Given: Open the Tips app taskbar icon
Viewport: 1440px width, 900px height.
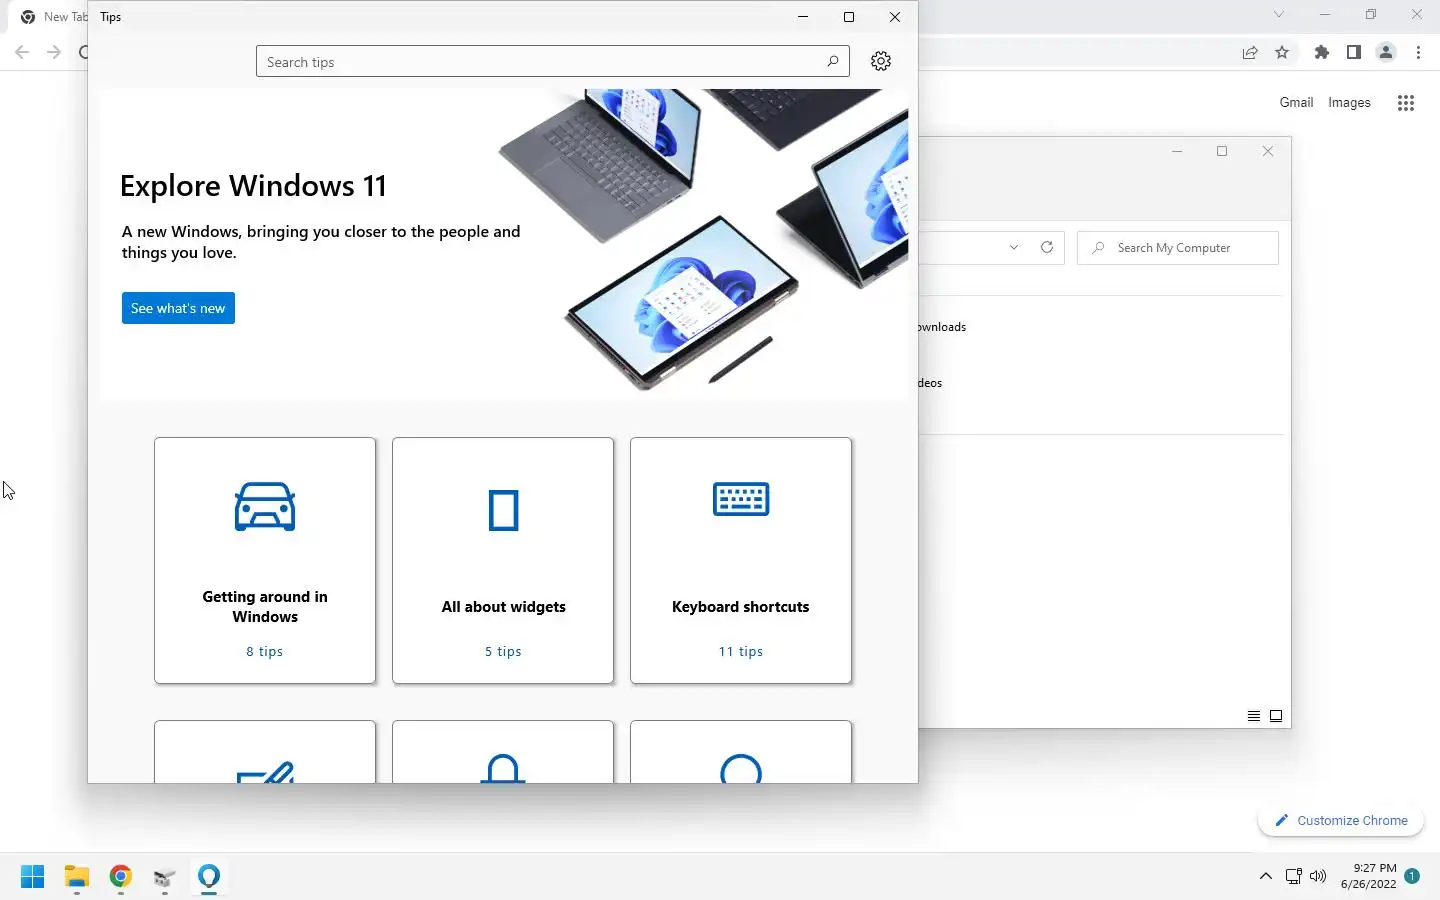Looking at the screenshot, I should 209,877.
